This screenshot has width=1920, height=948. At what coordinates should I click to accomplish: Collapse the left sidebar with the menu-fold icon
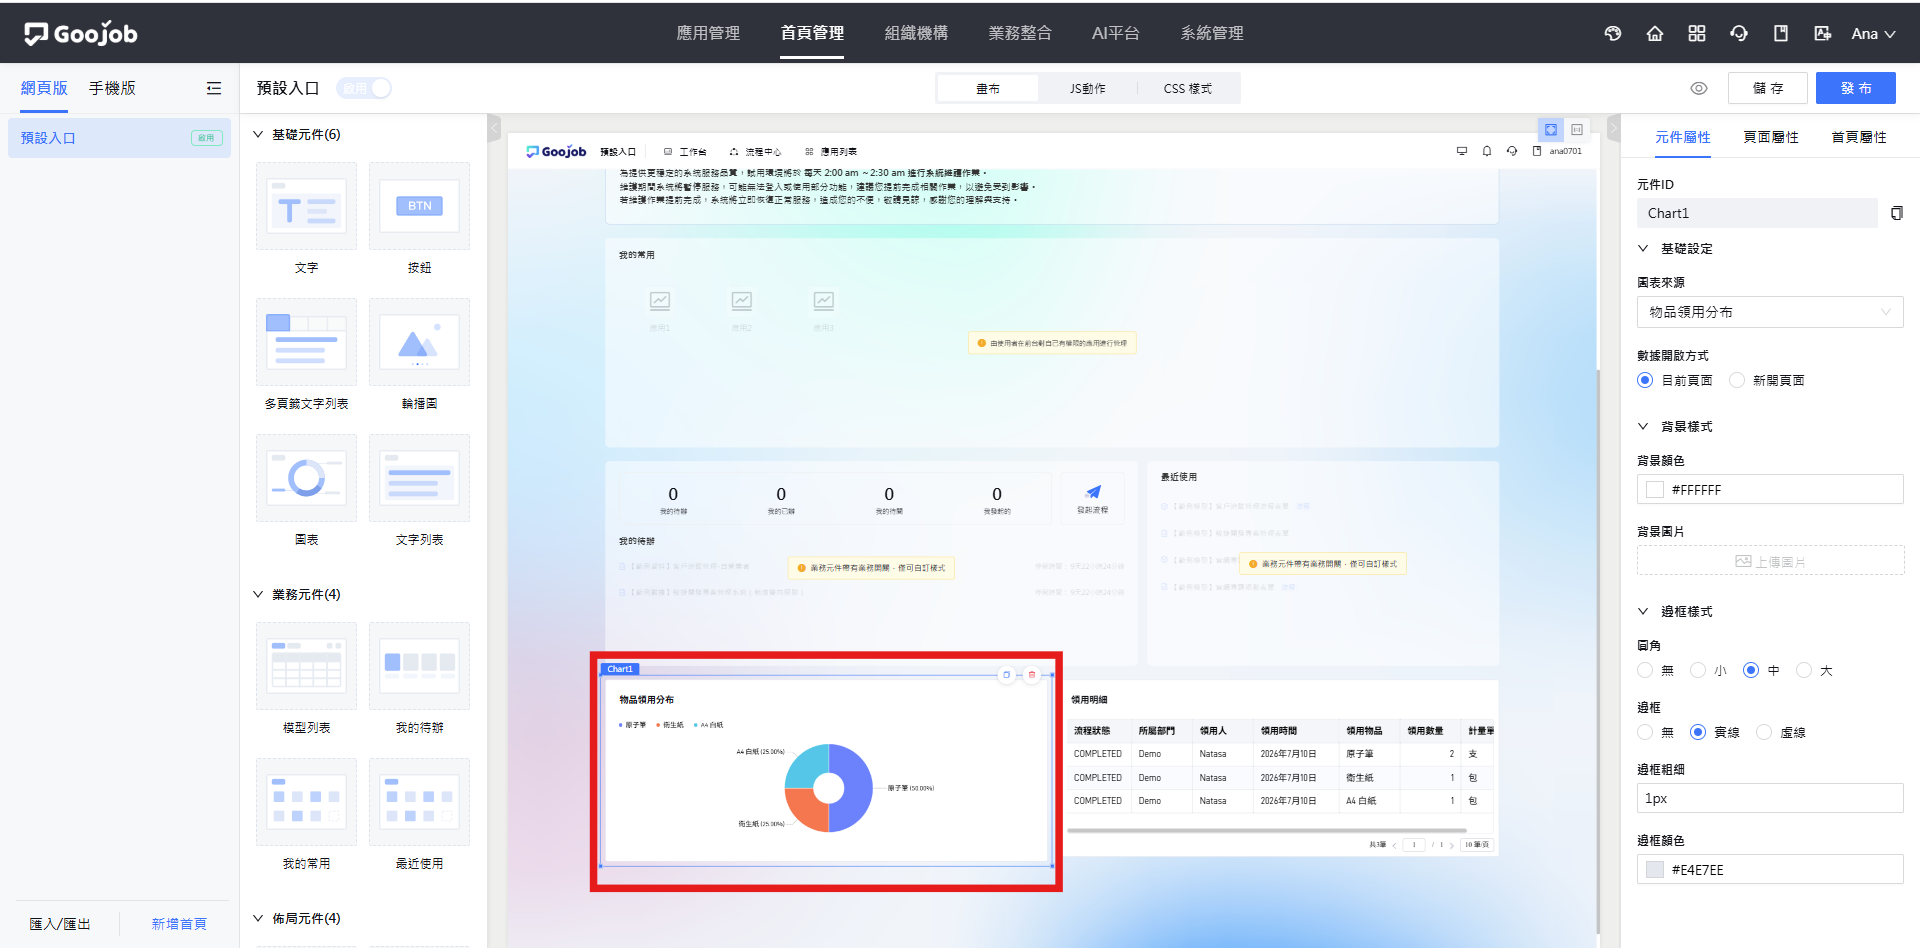pyautogui.click(x=214, y=88)
